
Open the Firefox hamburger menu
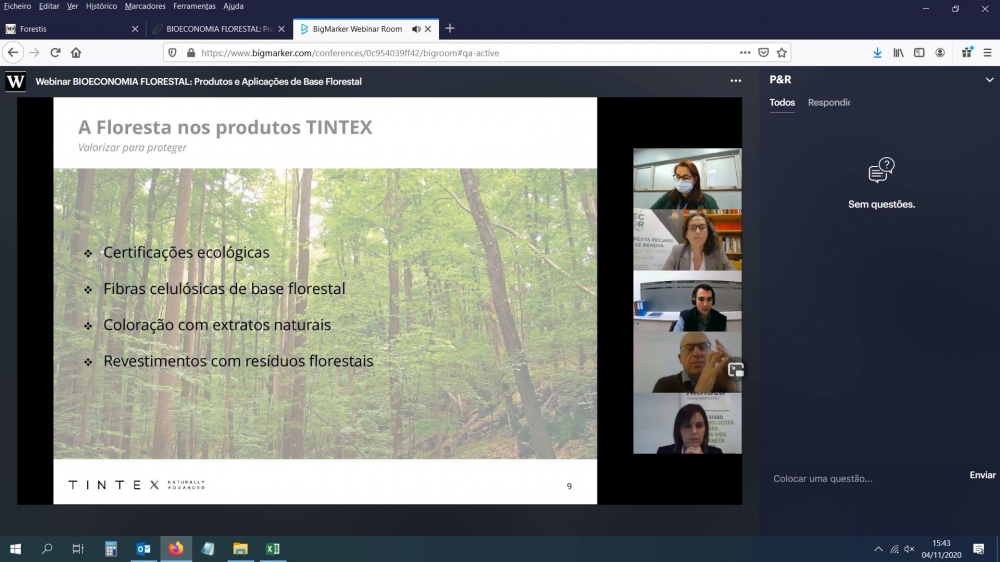point(987,53)
